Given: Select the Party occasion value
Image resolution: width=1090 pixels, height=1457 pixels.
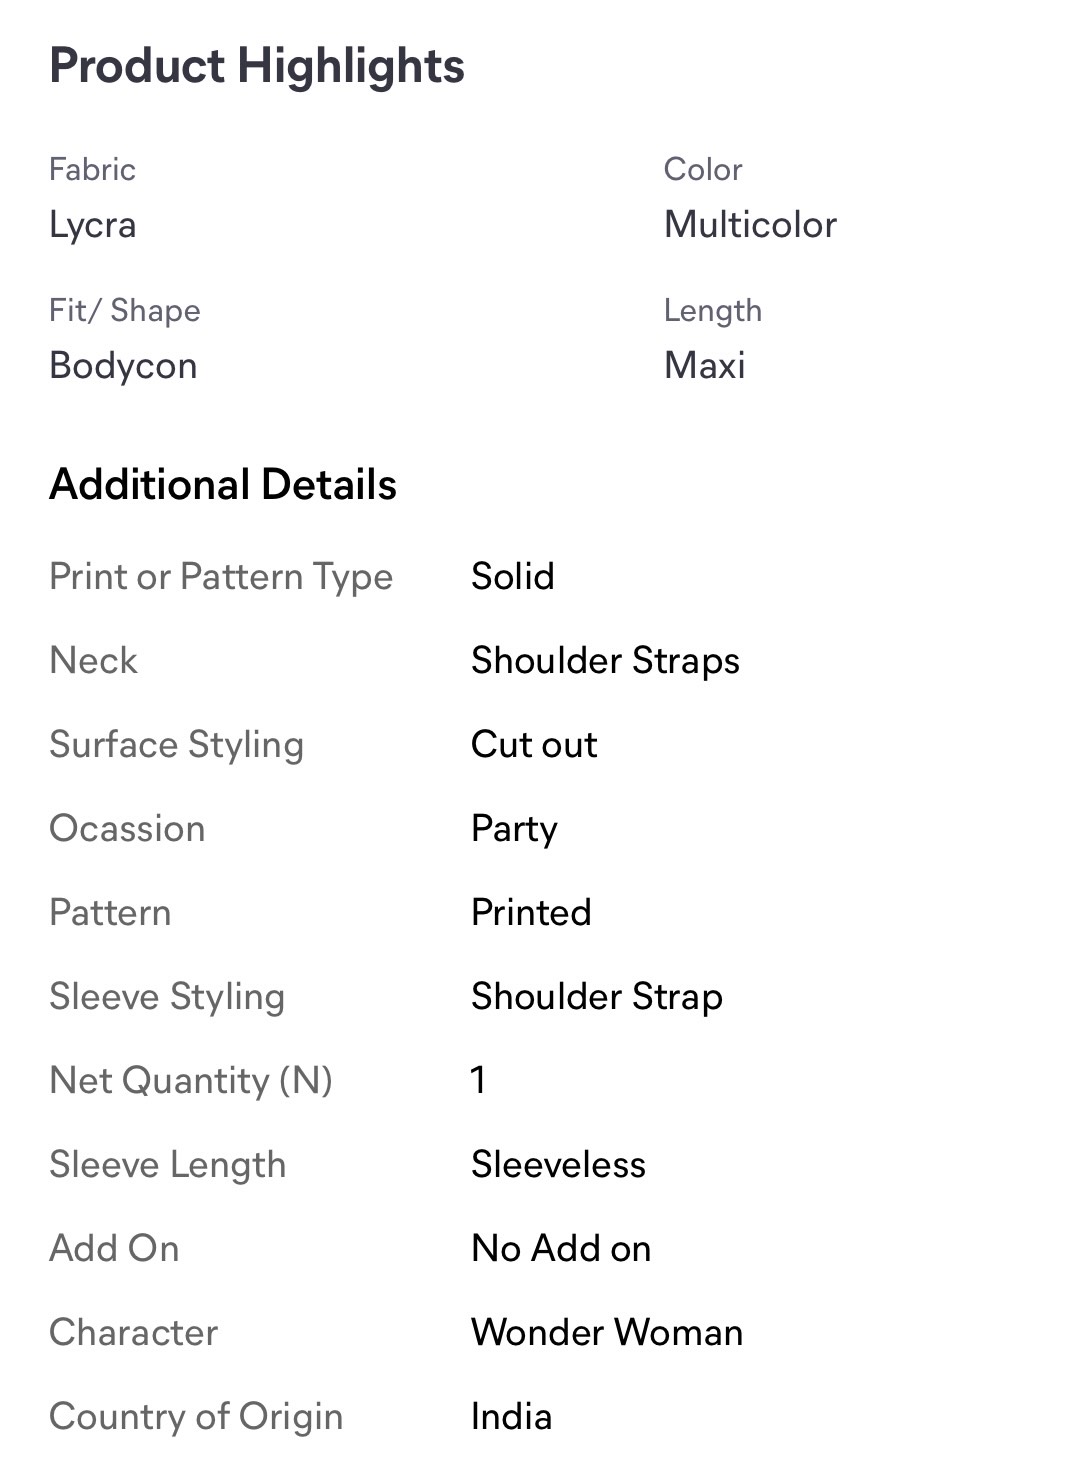Looking at the screenshot, I should [x=514, y=829].
